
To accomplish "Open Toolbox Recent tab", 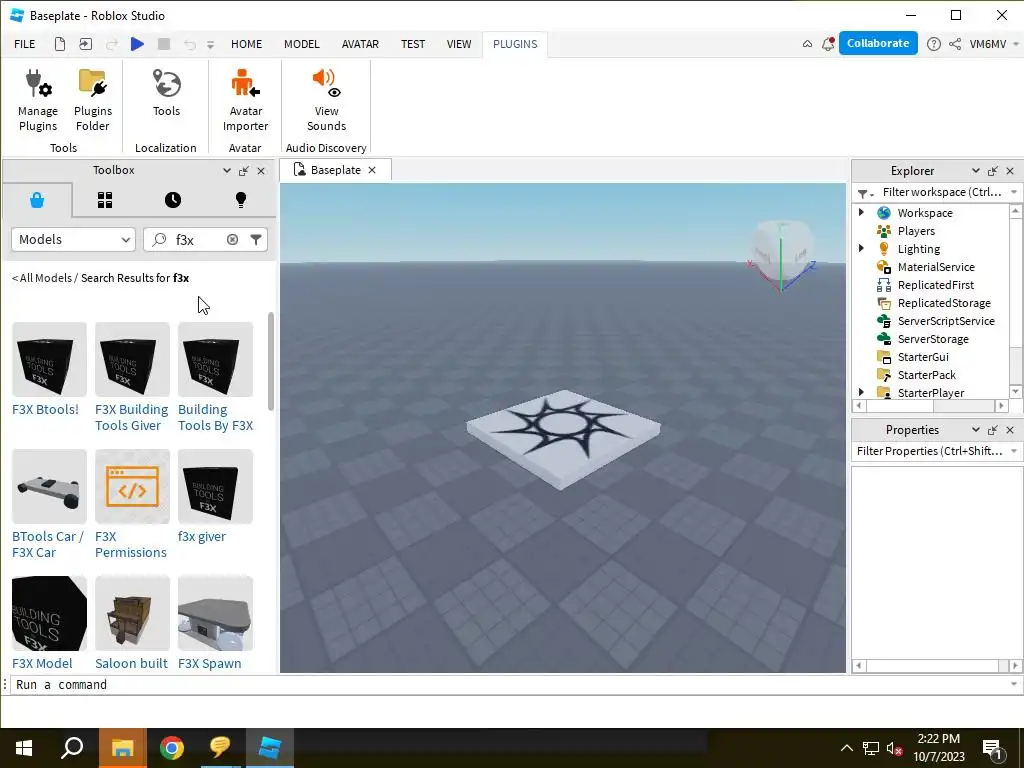I will tap(172, 200).
